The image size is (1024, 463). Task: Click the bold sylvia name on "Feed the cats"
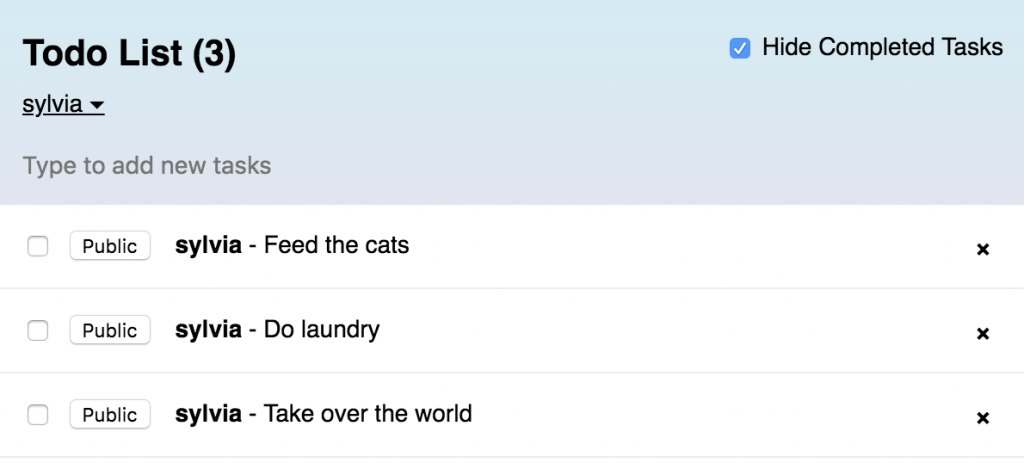pyautogui.click(x=208, y=245)
